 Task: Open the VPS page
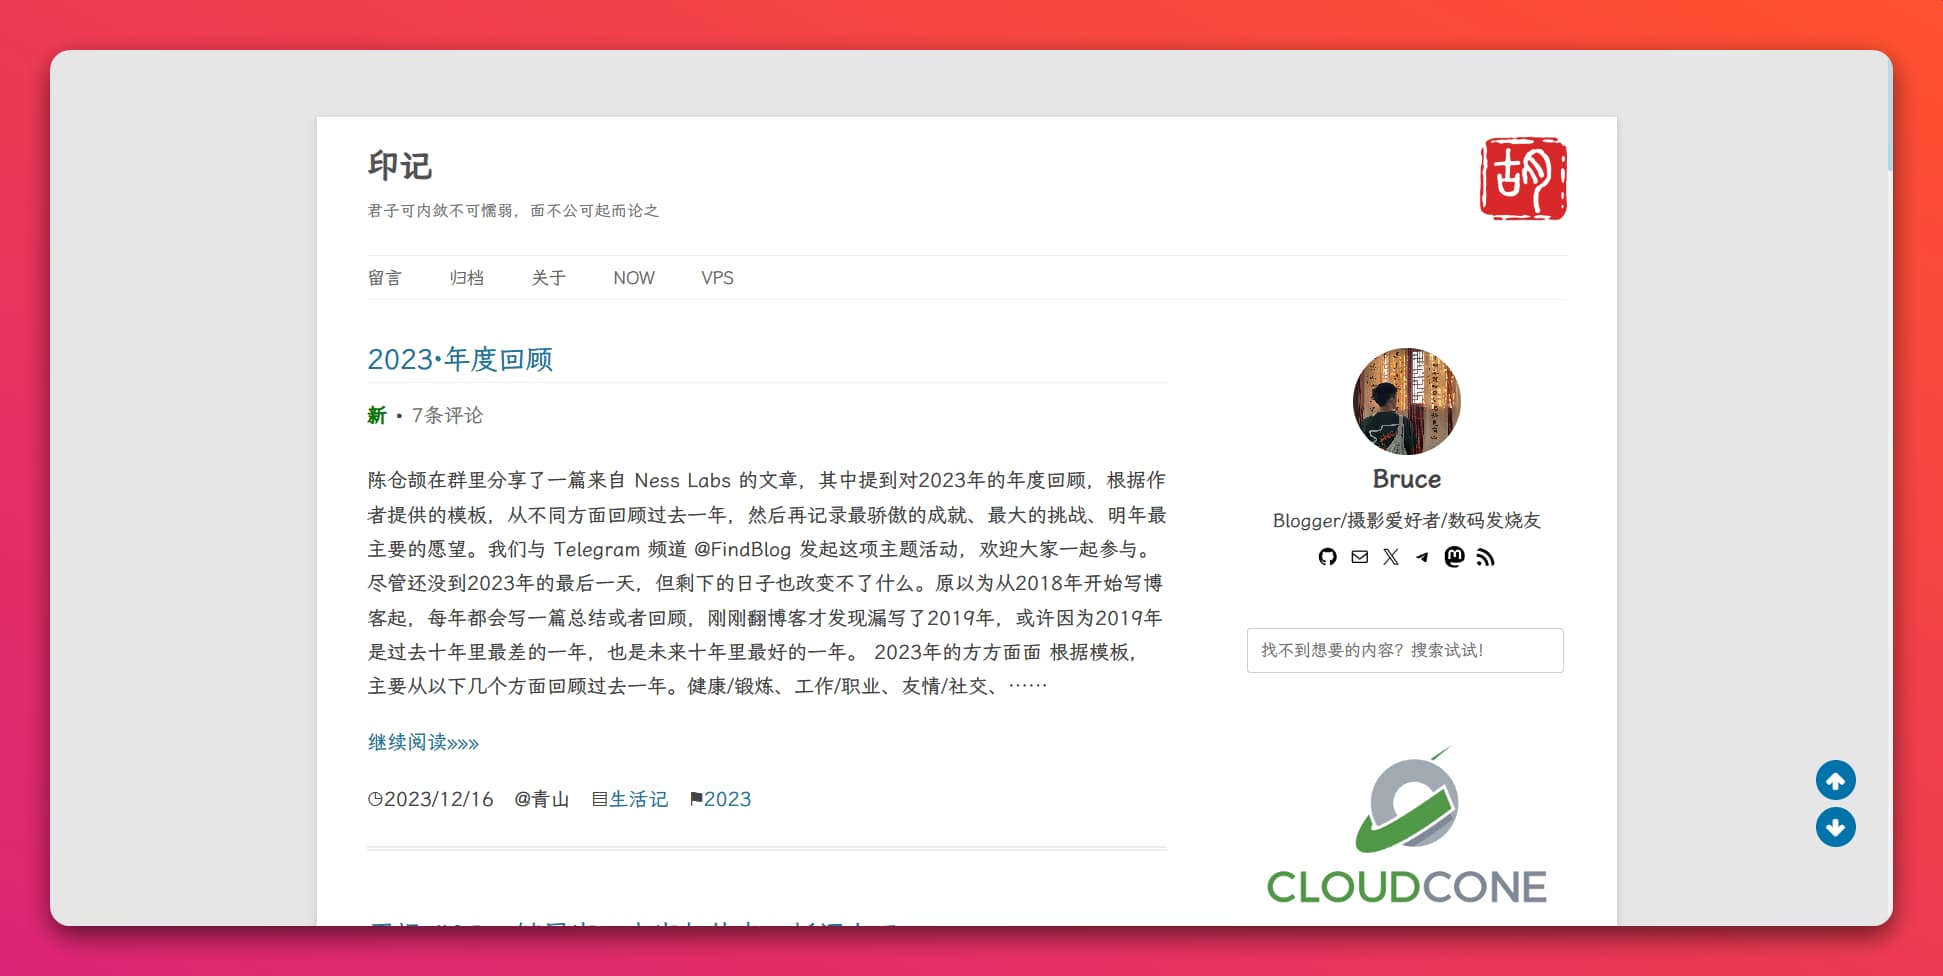[717, 278]
